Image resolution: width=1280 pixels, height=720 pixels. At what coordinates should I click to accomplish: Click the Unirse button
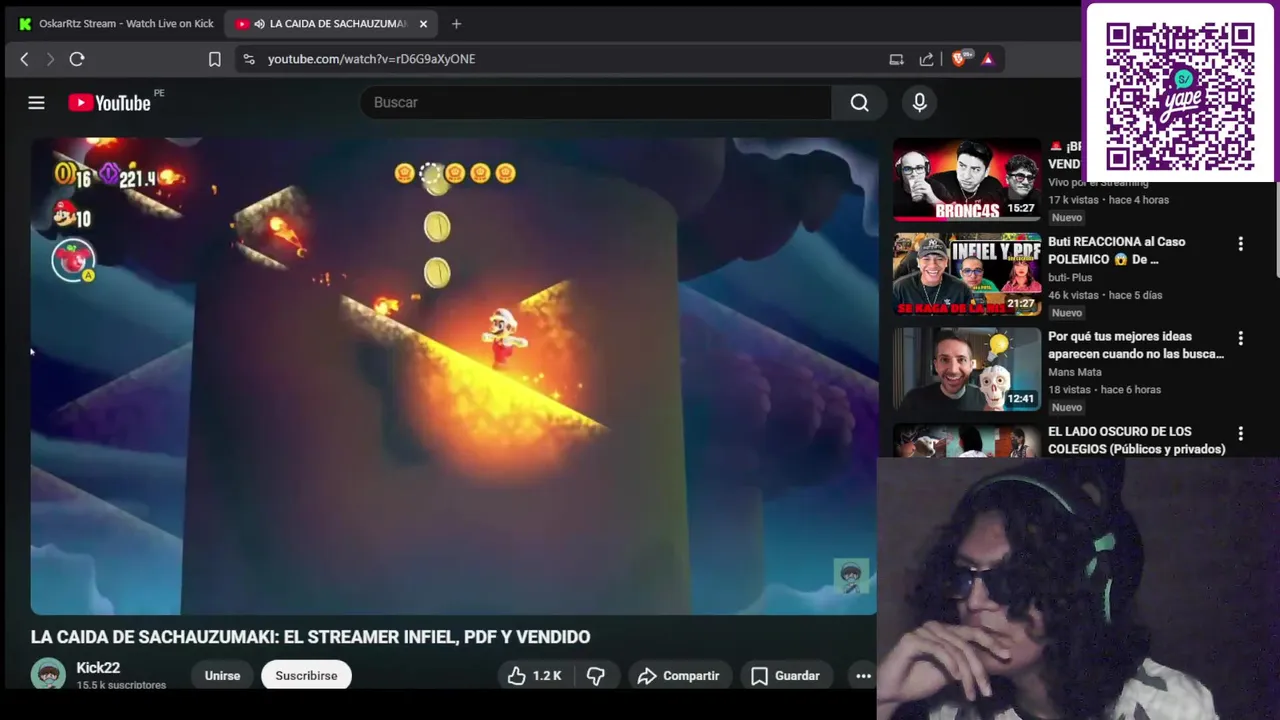(222, 675)
